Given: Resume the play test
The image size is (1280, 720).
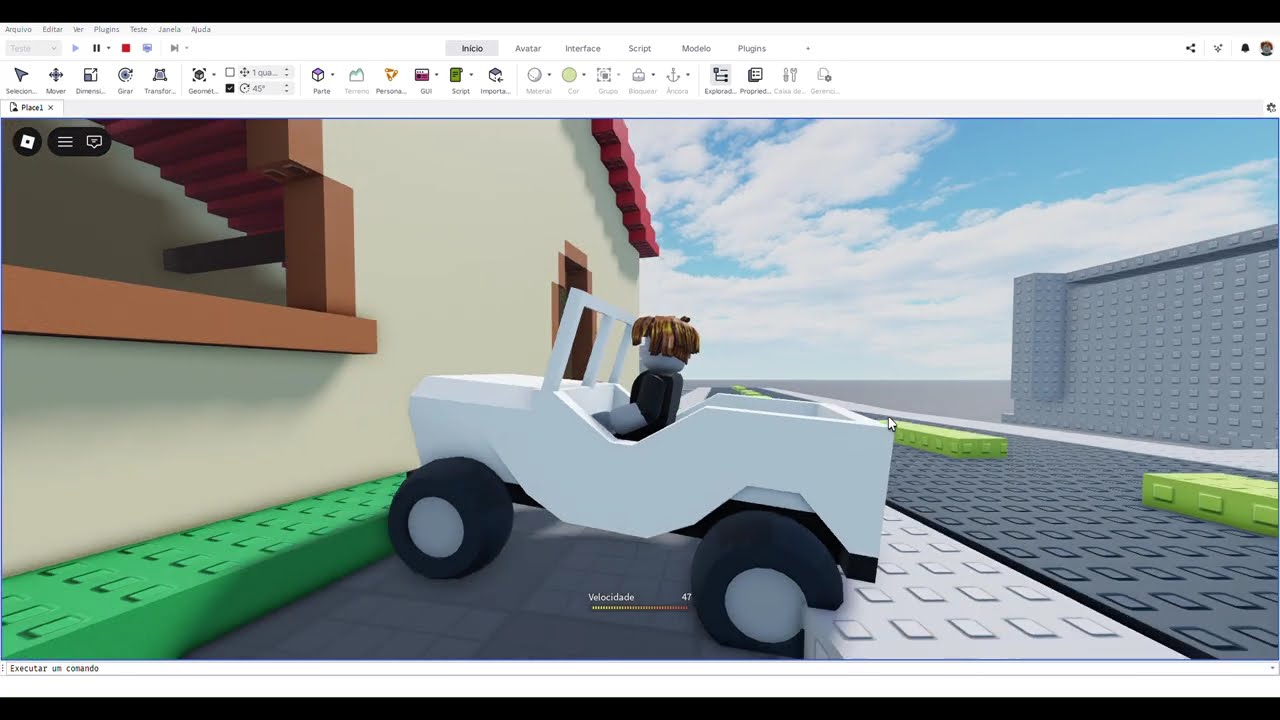Looking at the screenshot, I should click(75, 48).
